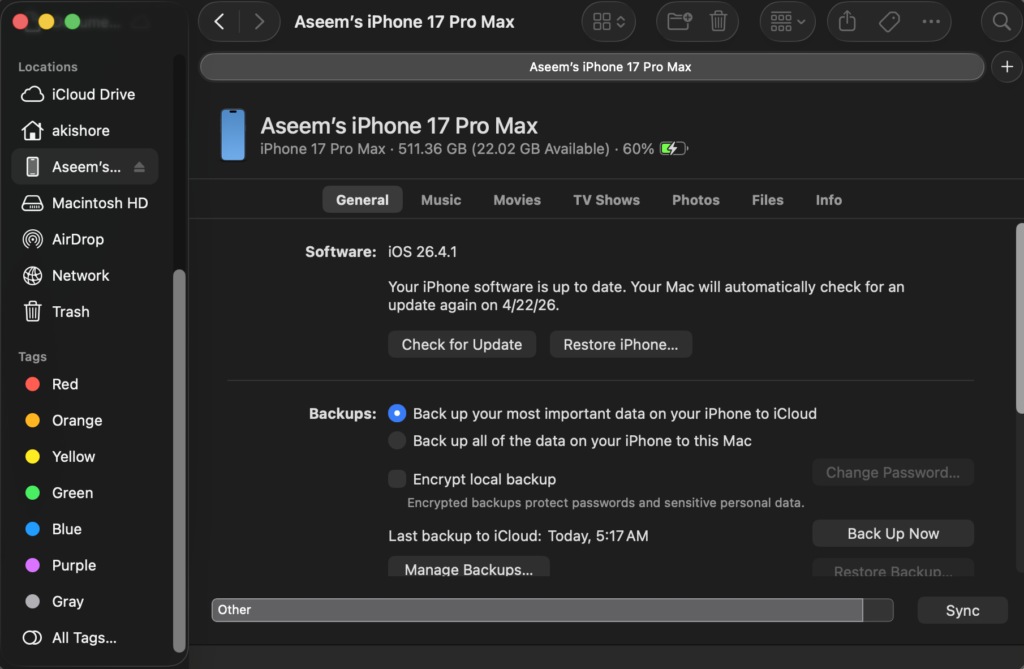Filter by the Blue tag
1024x669 pixels.
(85, 529)
